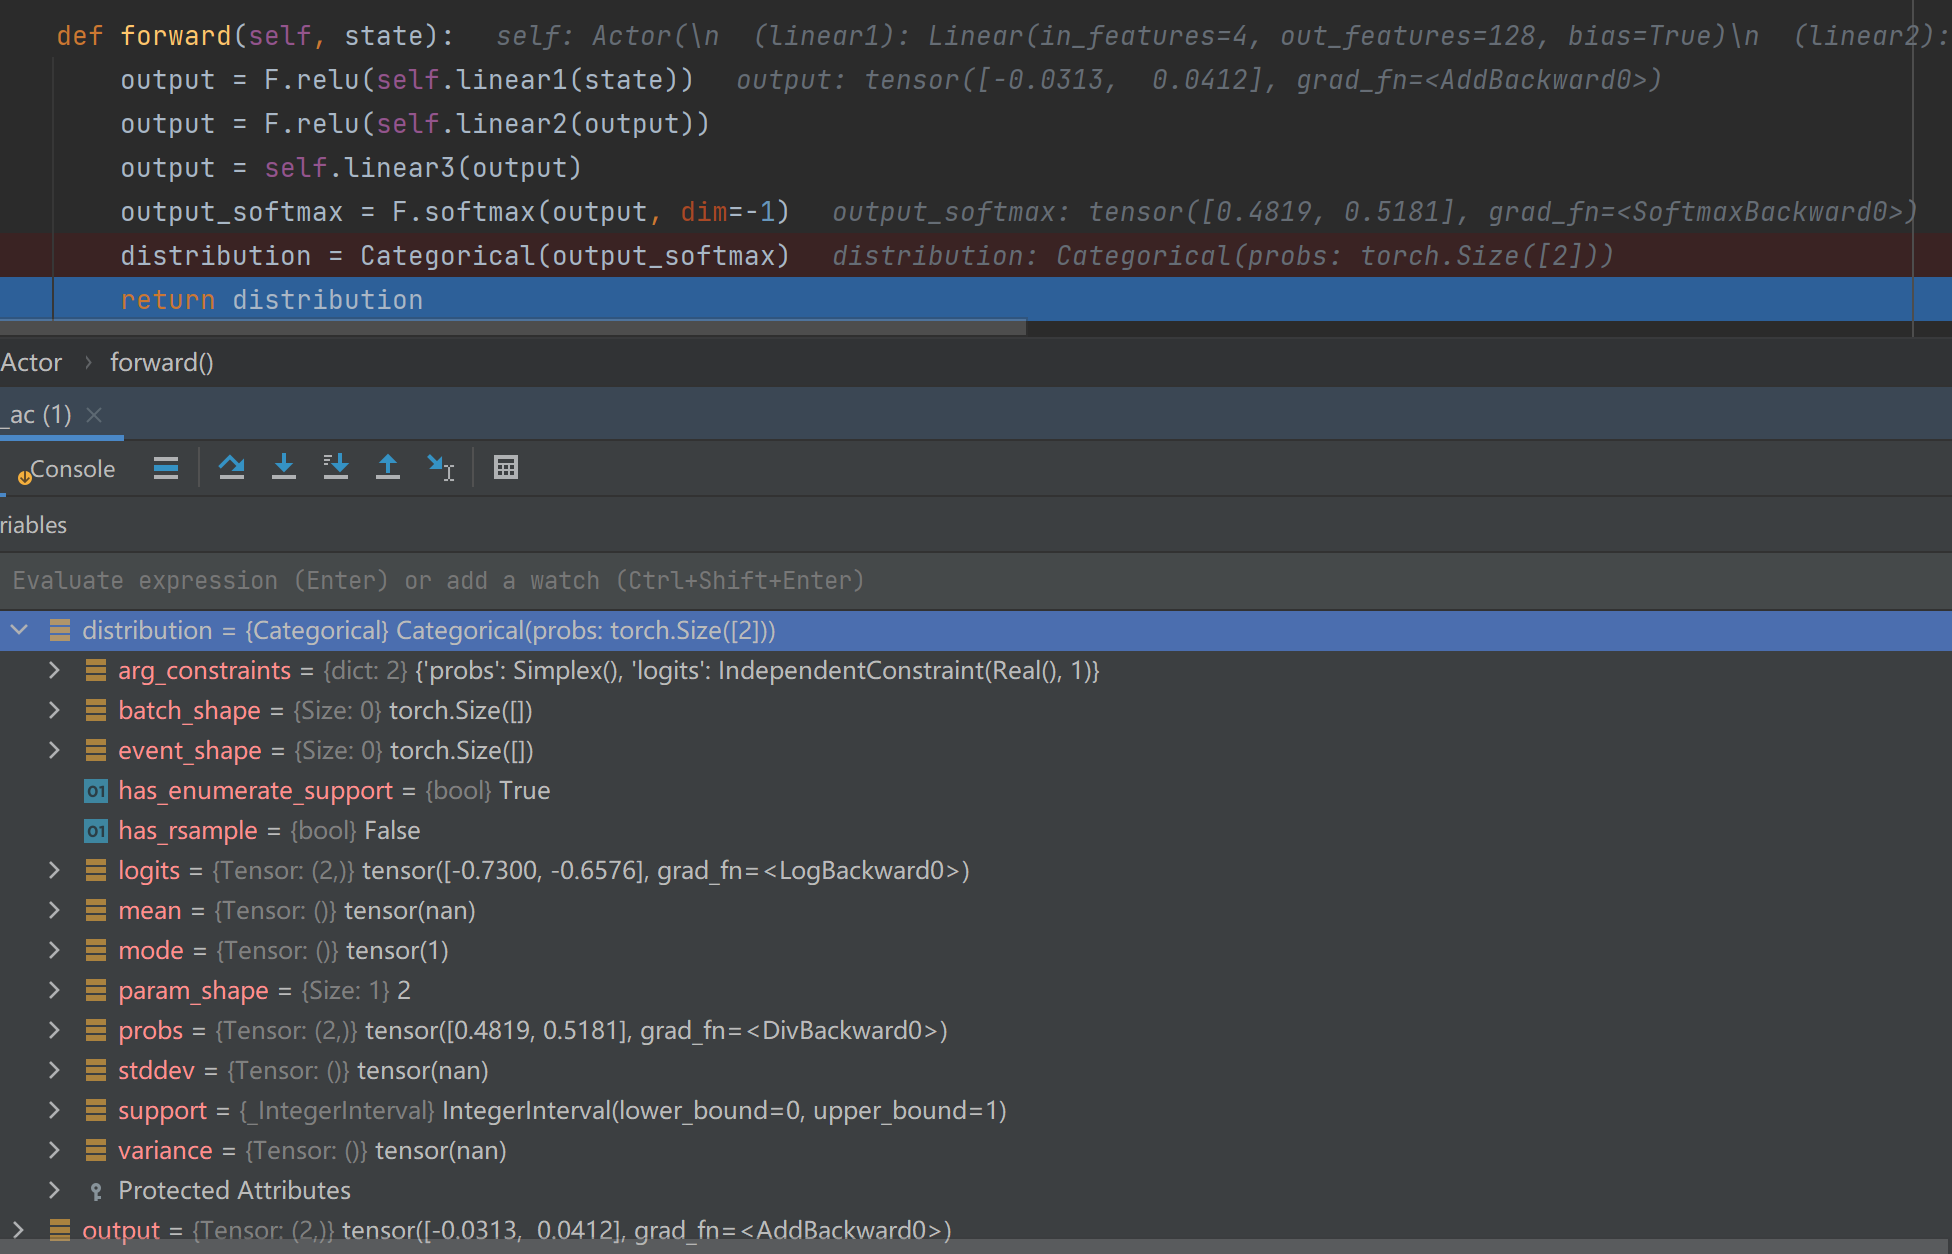The width and height of the screenshot is (1952, 1254).
Task: Click the Force Step Into icon
Action: click(336, 466)
